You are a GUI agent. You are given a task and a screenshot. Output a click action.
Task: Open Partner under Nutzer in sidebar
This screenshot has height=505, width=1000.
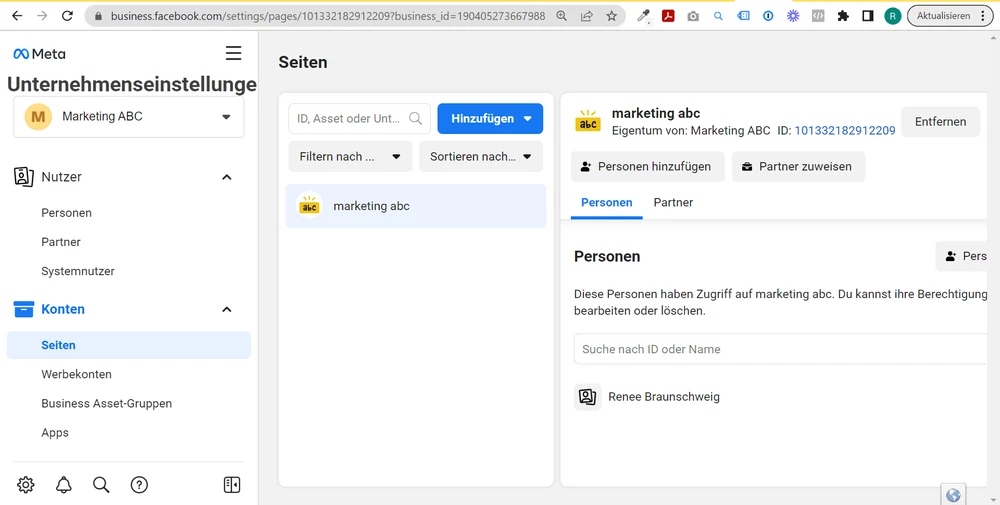point(61,242)
